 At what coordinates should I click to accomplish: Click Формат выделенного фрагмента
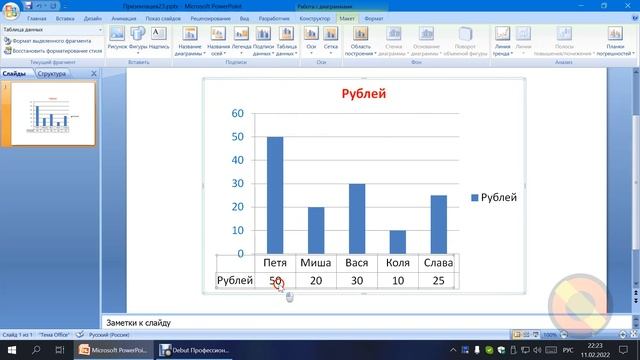[x=47, y=41]
